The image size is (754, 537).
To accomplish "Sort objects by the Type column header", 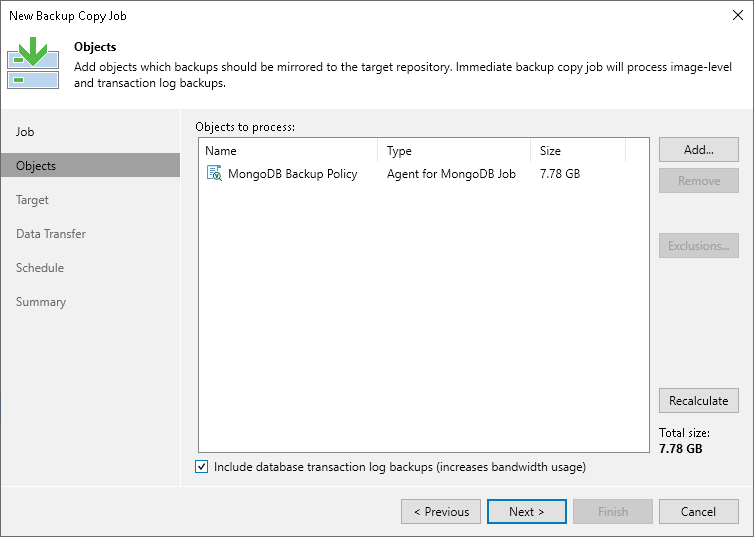I will point(454,150).
